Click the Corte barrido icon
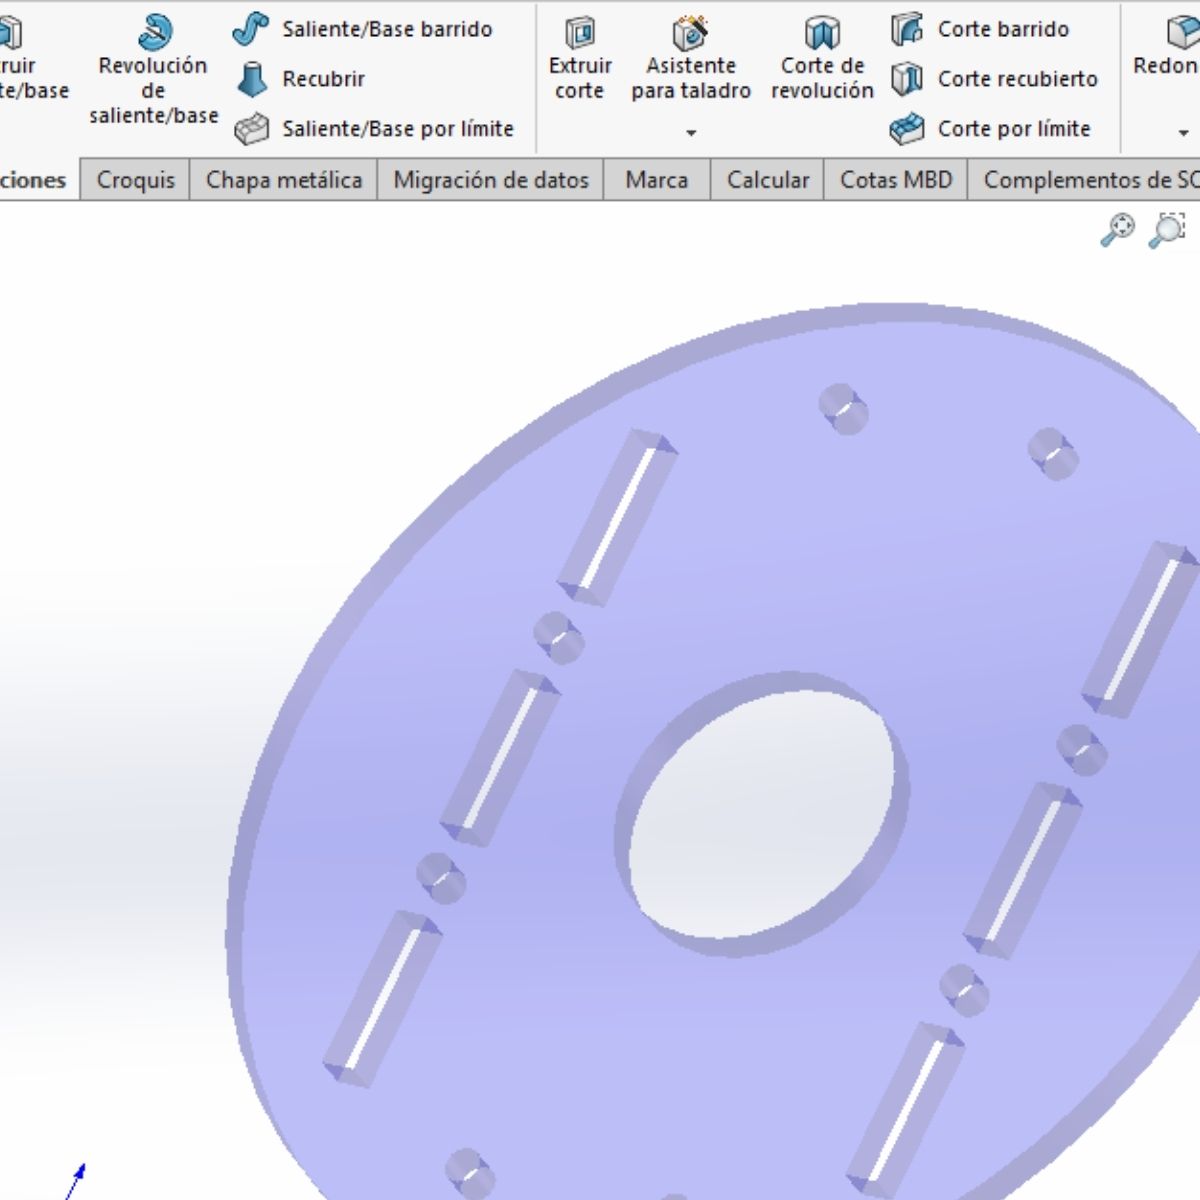Viewport: 1200px width, 1200px height. [906, 30]
